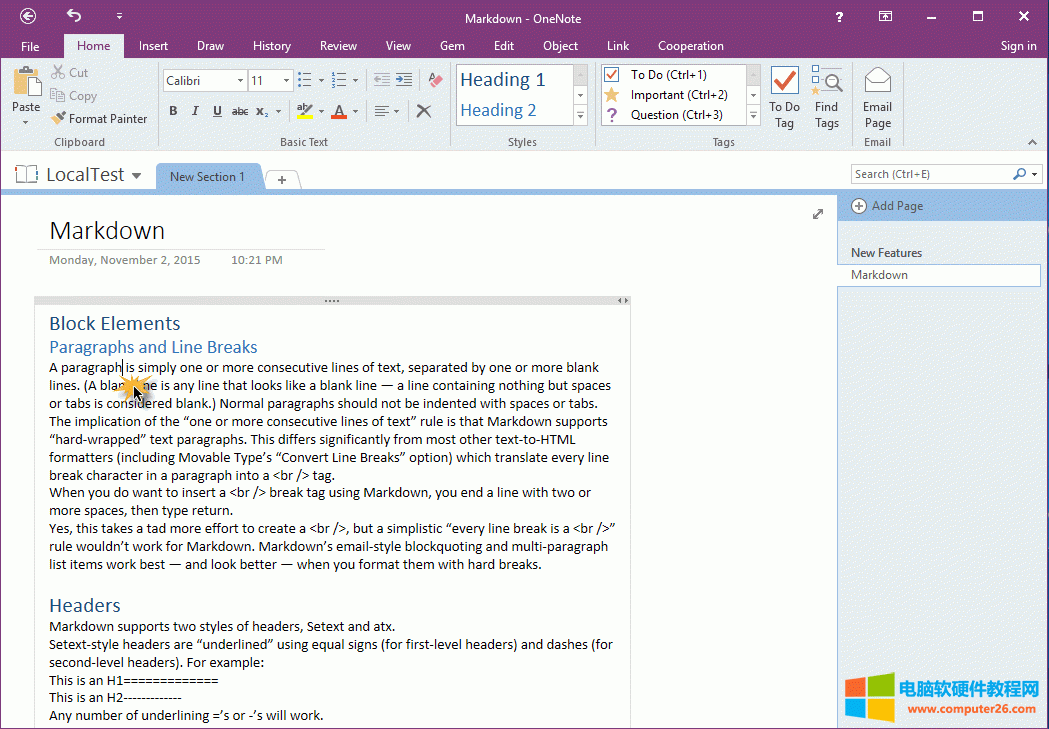The image size is (1049, 729).
Task: Apply highlight color to text
Action: pos(303,111)
